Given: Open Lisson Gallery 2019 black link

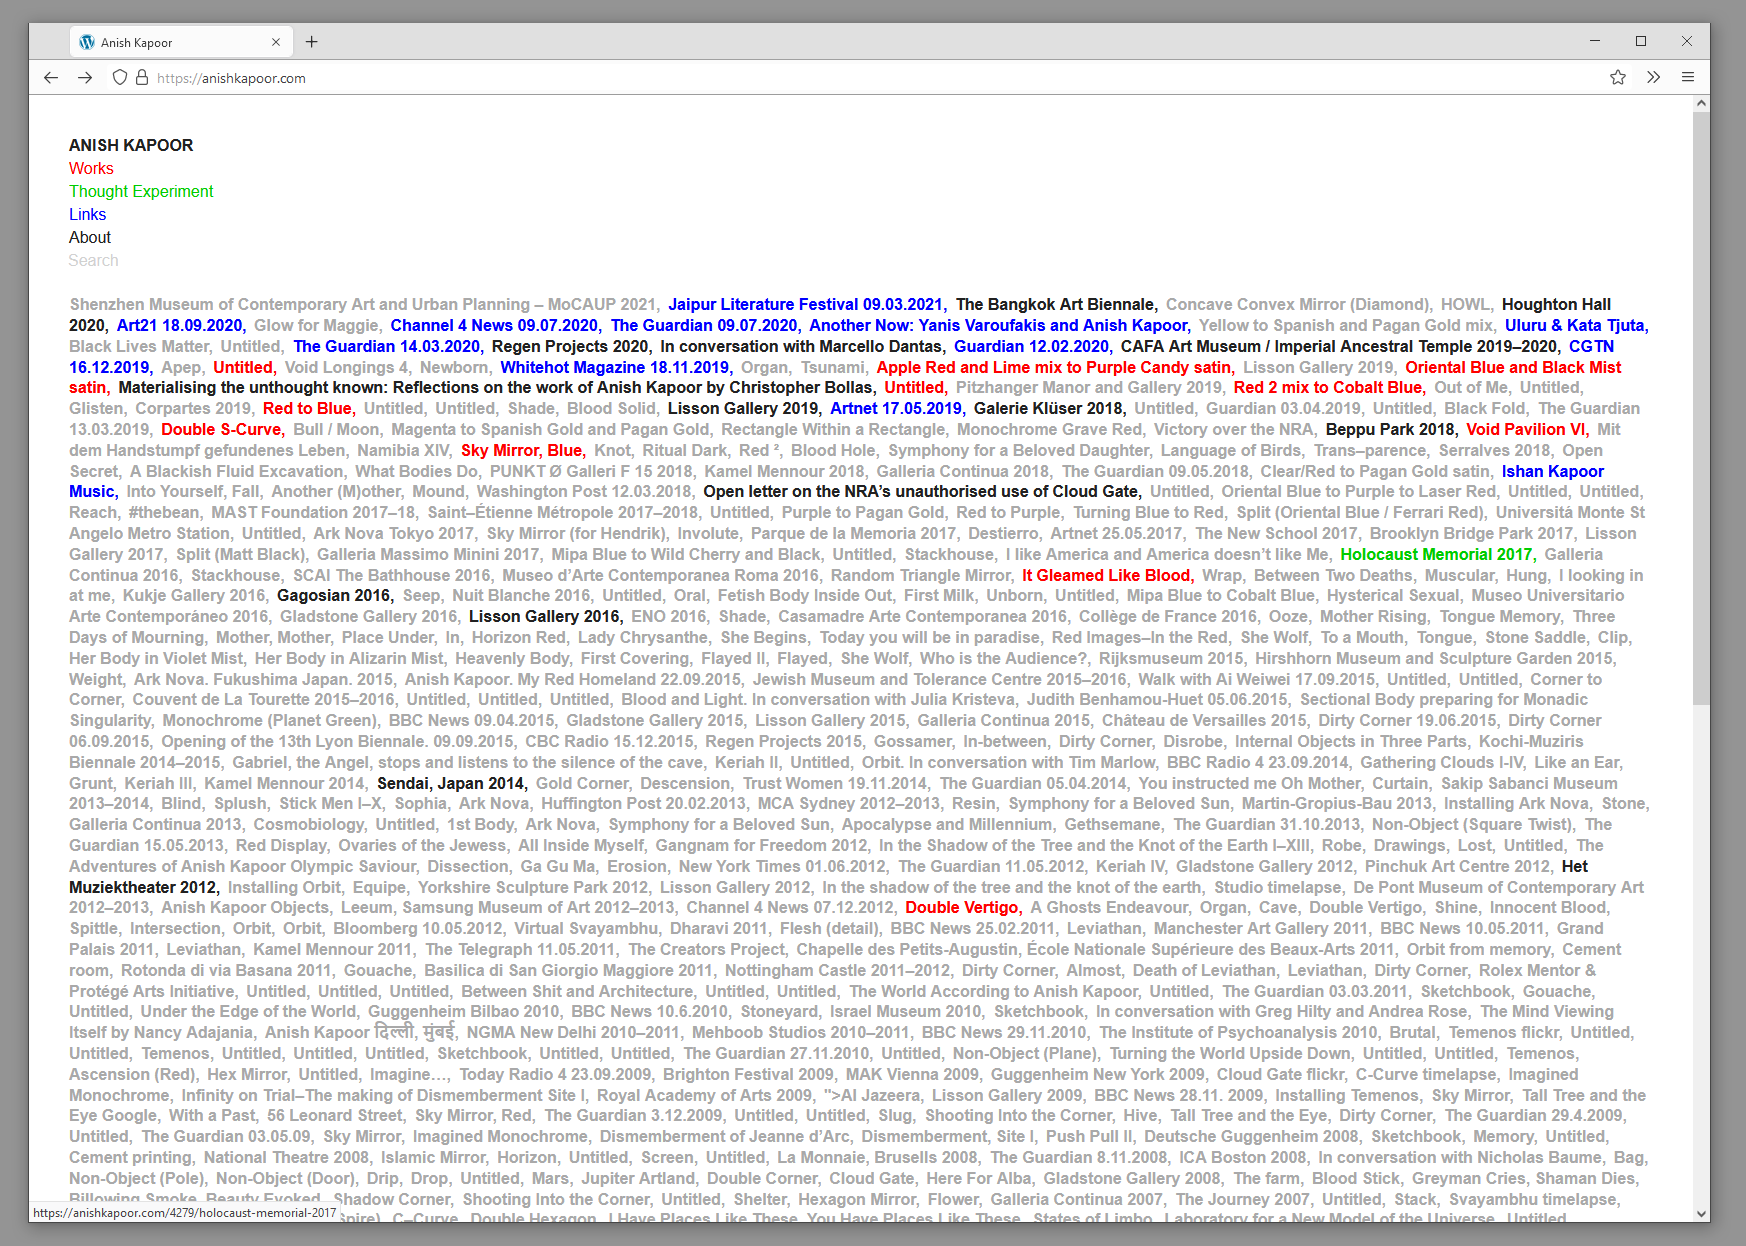Looking at the screenshot, I should (743, 408).
